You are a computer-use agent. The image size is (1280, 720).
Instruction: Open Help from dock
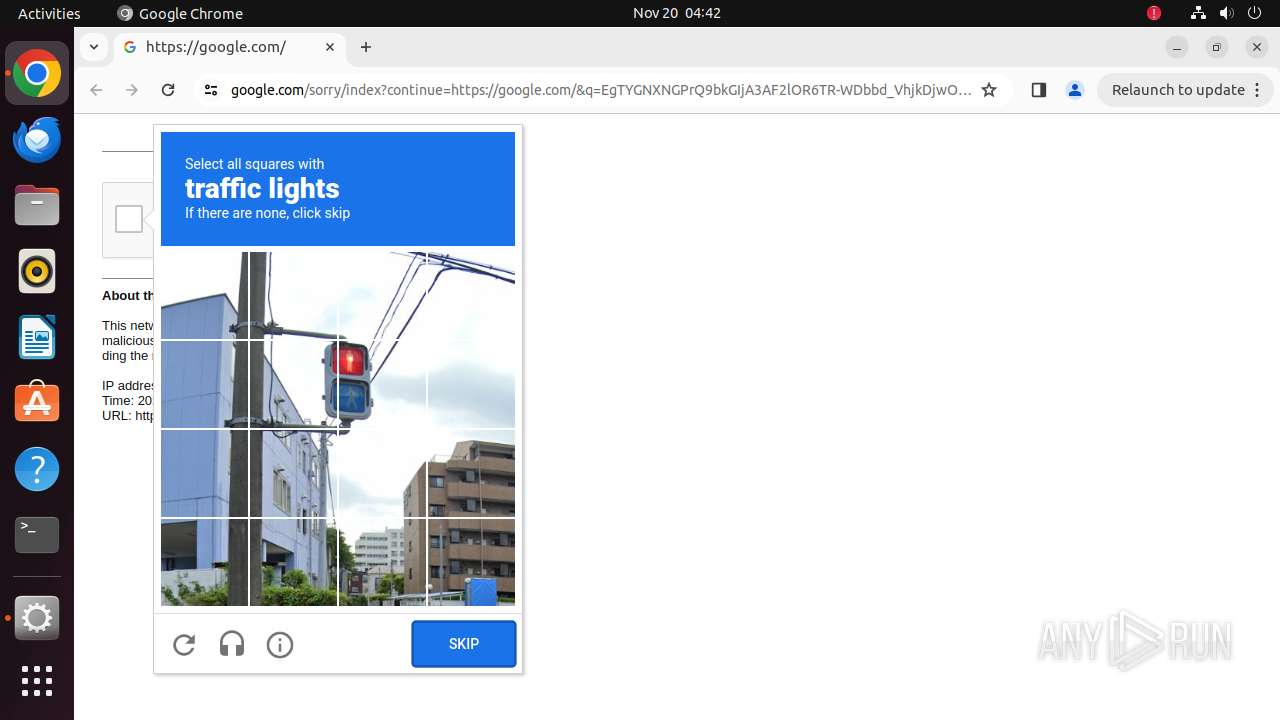[x=37, y=469]
